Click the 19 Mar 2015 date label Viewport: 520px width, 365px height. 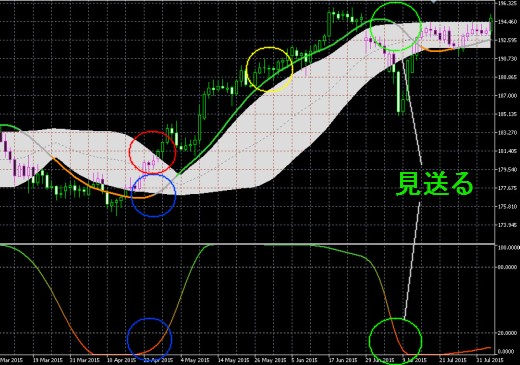48,360
